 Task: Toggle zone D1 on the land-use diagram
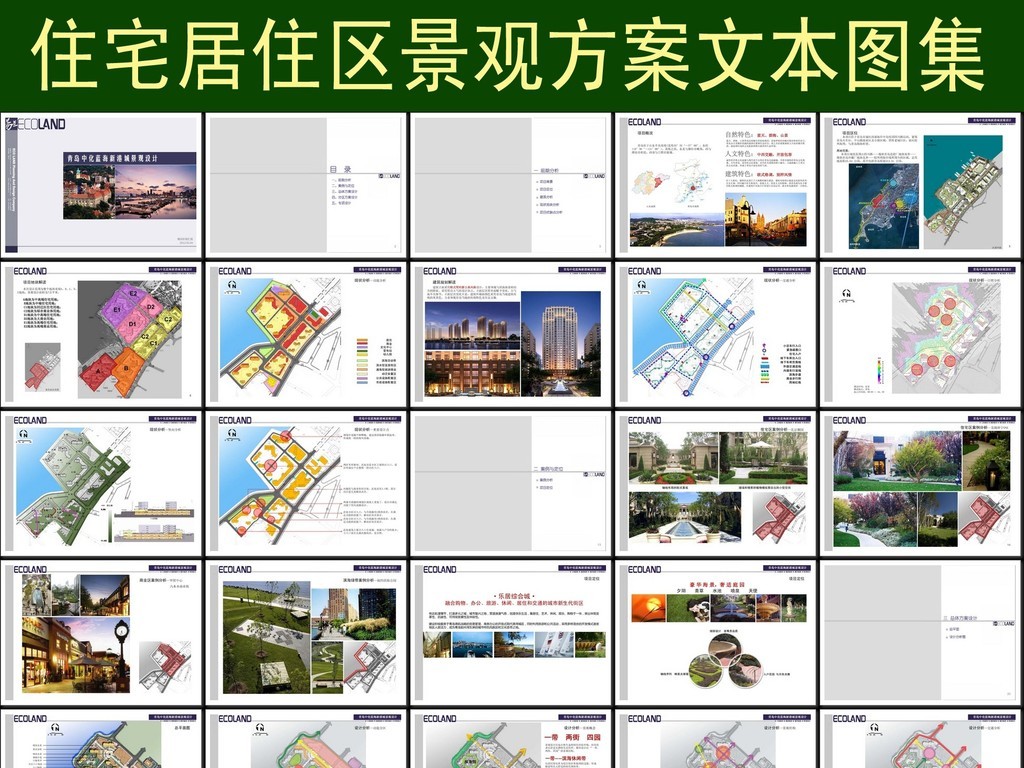pos(132,323)
